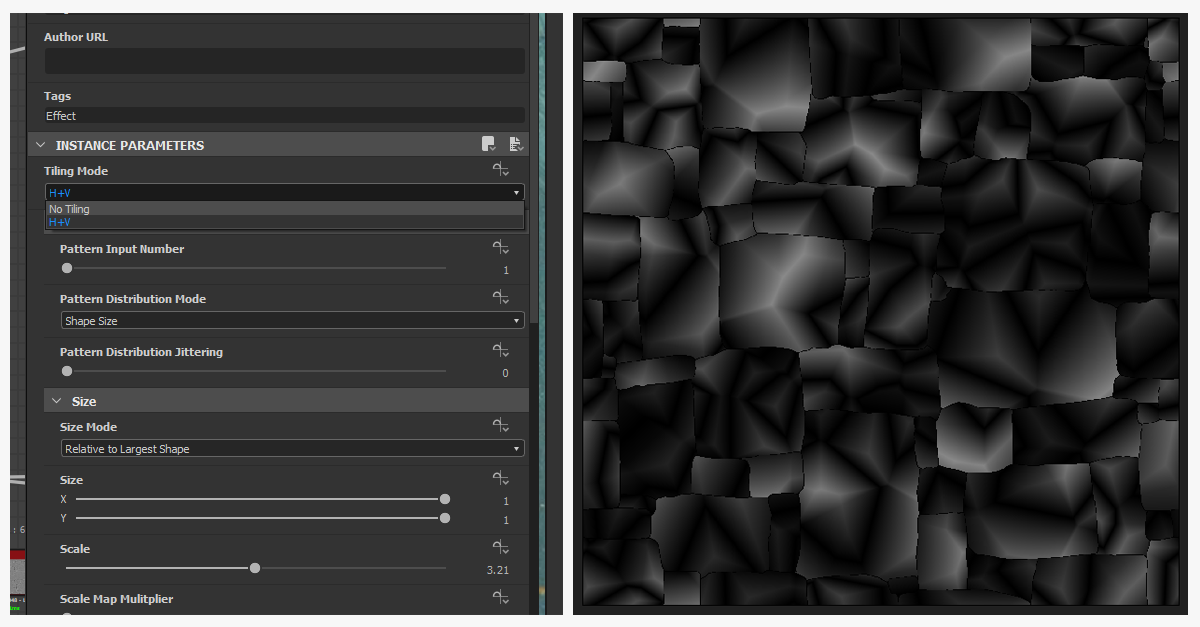The width and height of the screenshot is (1200, 627).
Task: Click the Scale value 3.21
Action: click(x=498, y=570)
